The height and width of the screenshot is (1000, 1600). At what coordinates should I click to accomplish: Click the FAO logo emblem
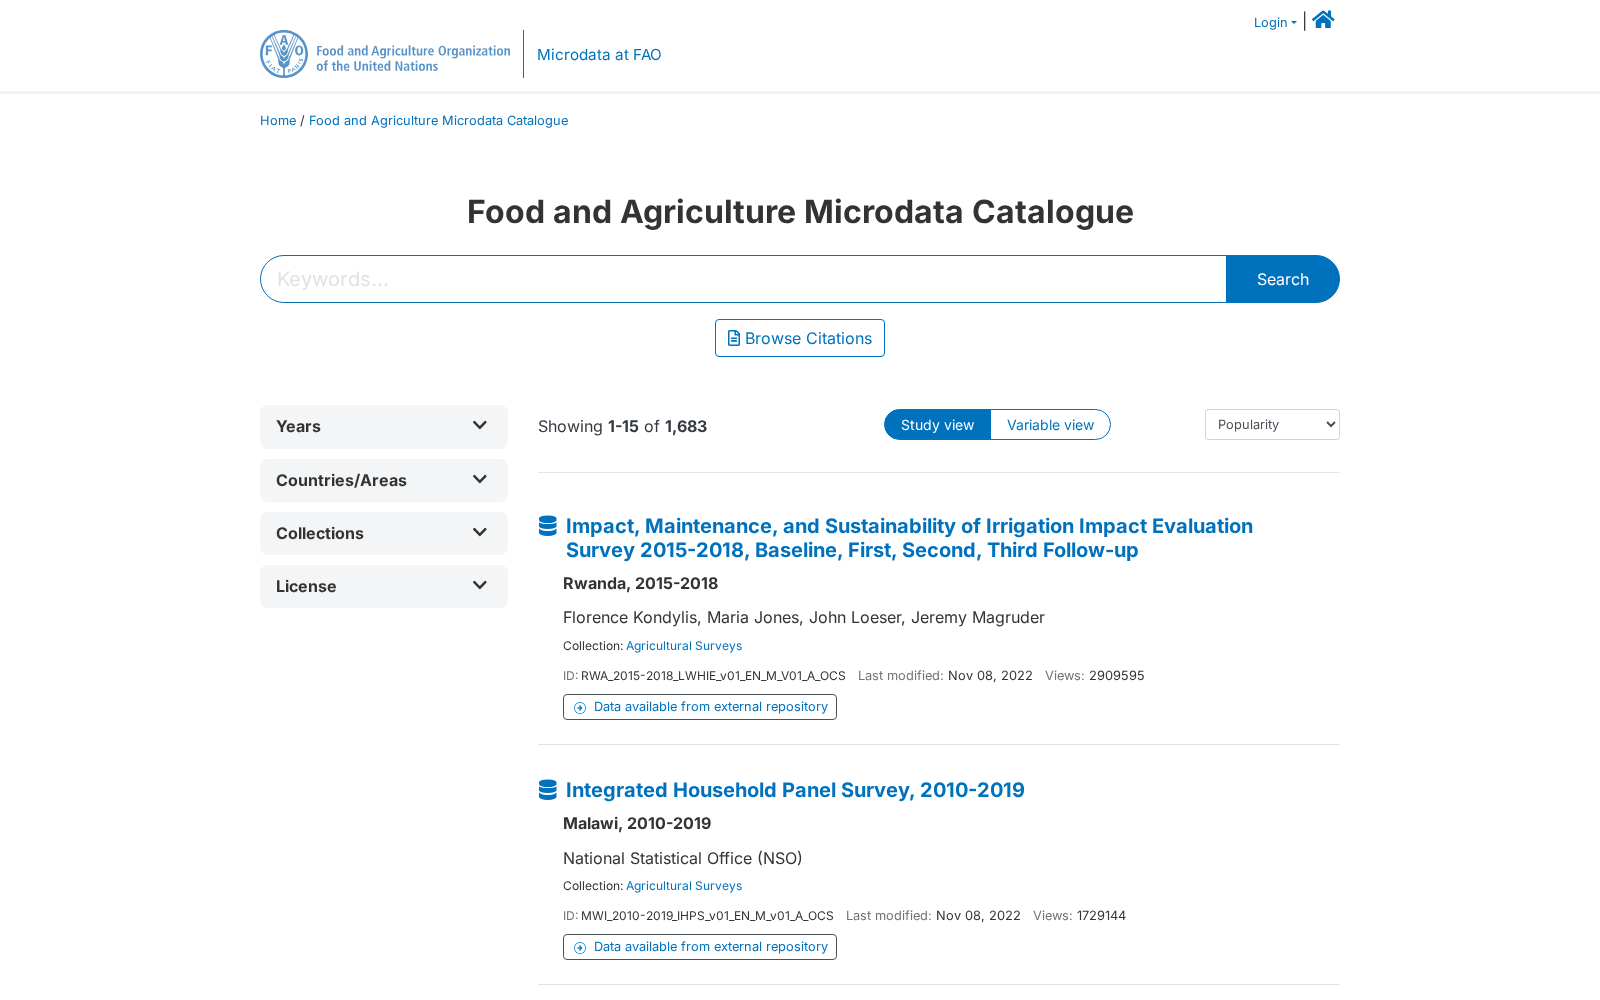(284, 54)
